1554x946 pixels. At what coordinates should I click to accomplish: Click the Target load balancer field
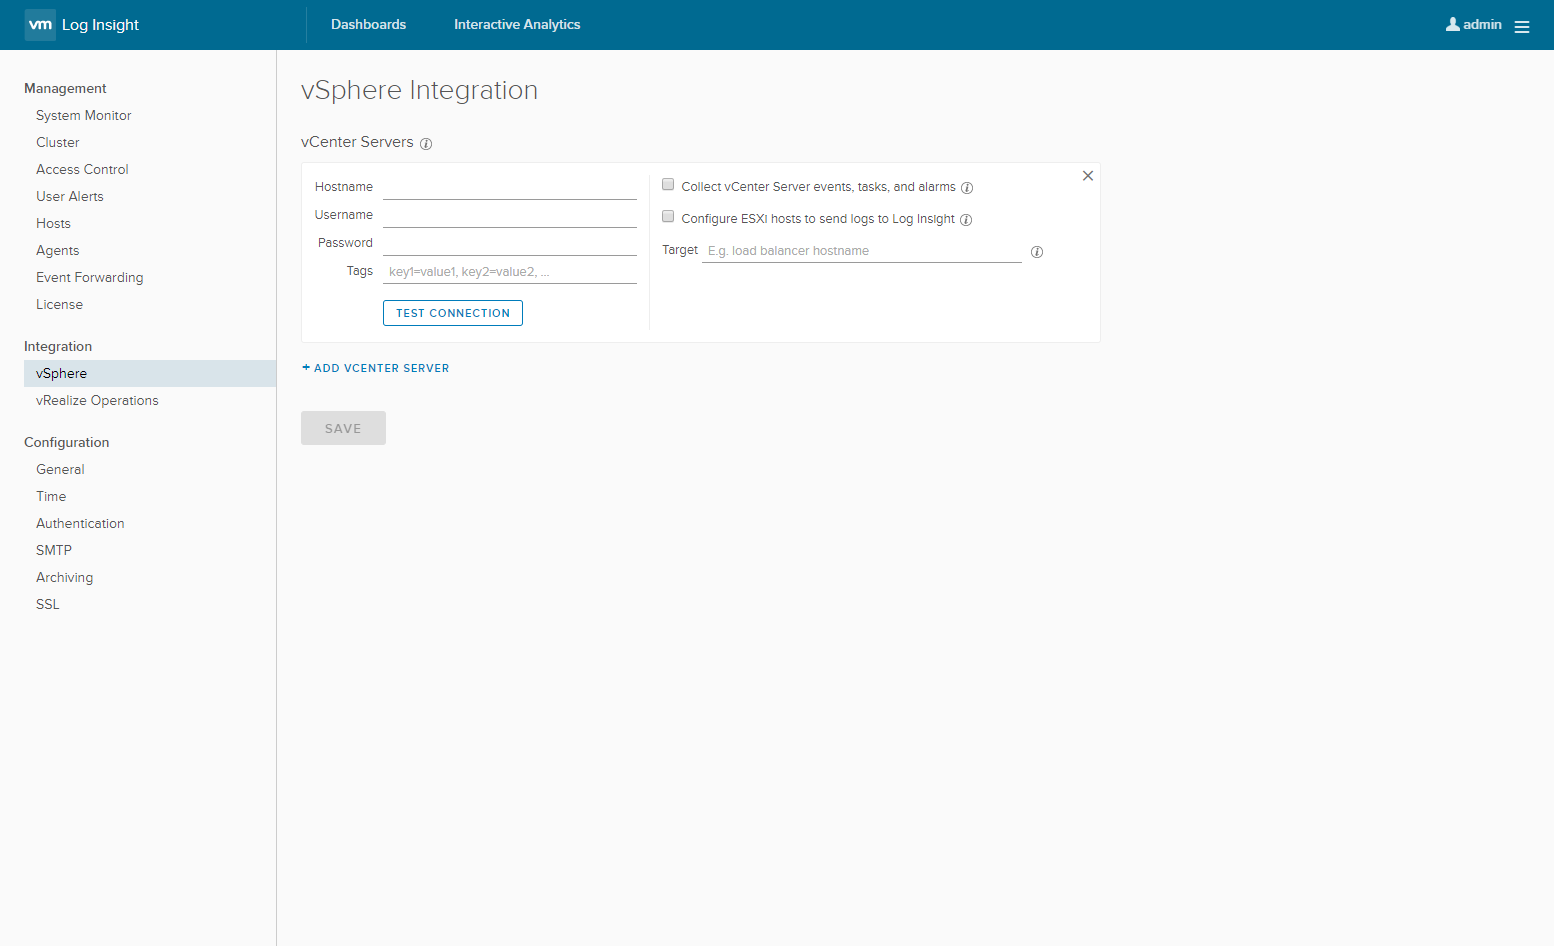861,251
